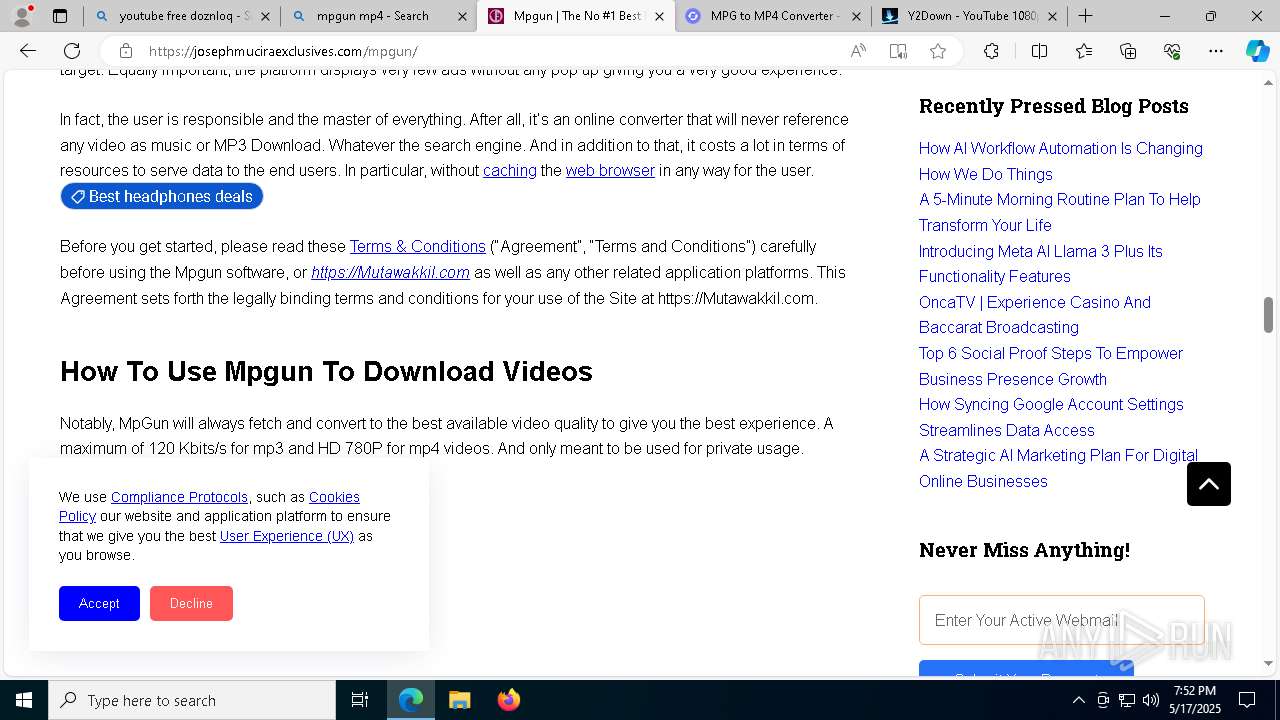Launch Firefox from the taskbar

tap(508, 700)
